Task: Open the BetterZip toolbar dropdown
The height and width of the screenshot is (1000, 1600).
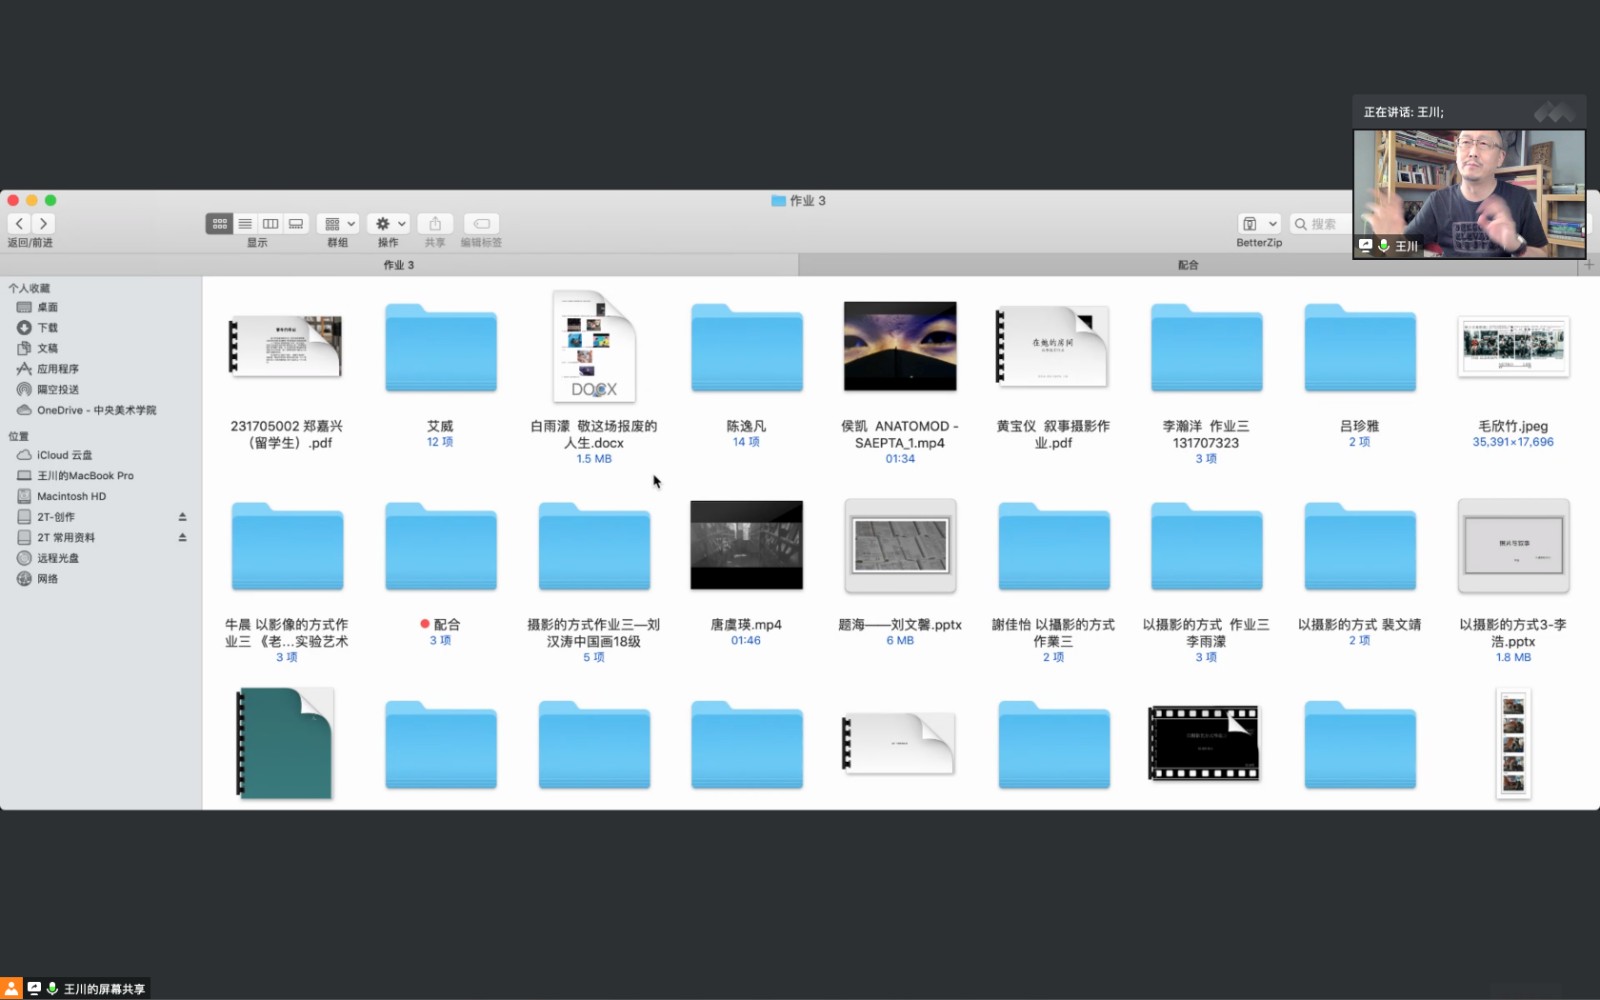Action: pyautogui.click(x=1259, y=224)
